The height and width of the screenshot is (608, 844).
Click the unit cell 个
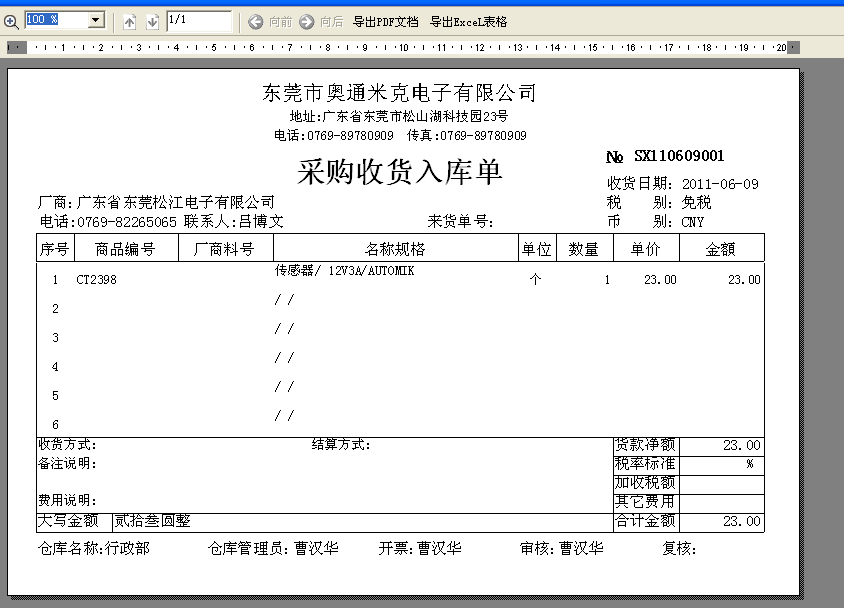[535, 279]
